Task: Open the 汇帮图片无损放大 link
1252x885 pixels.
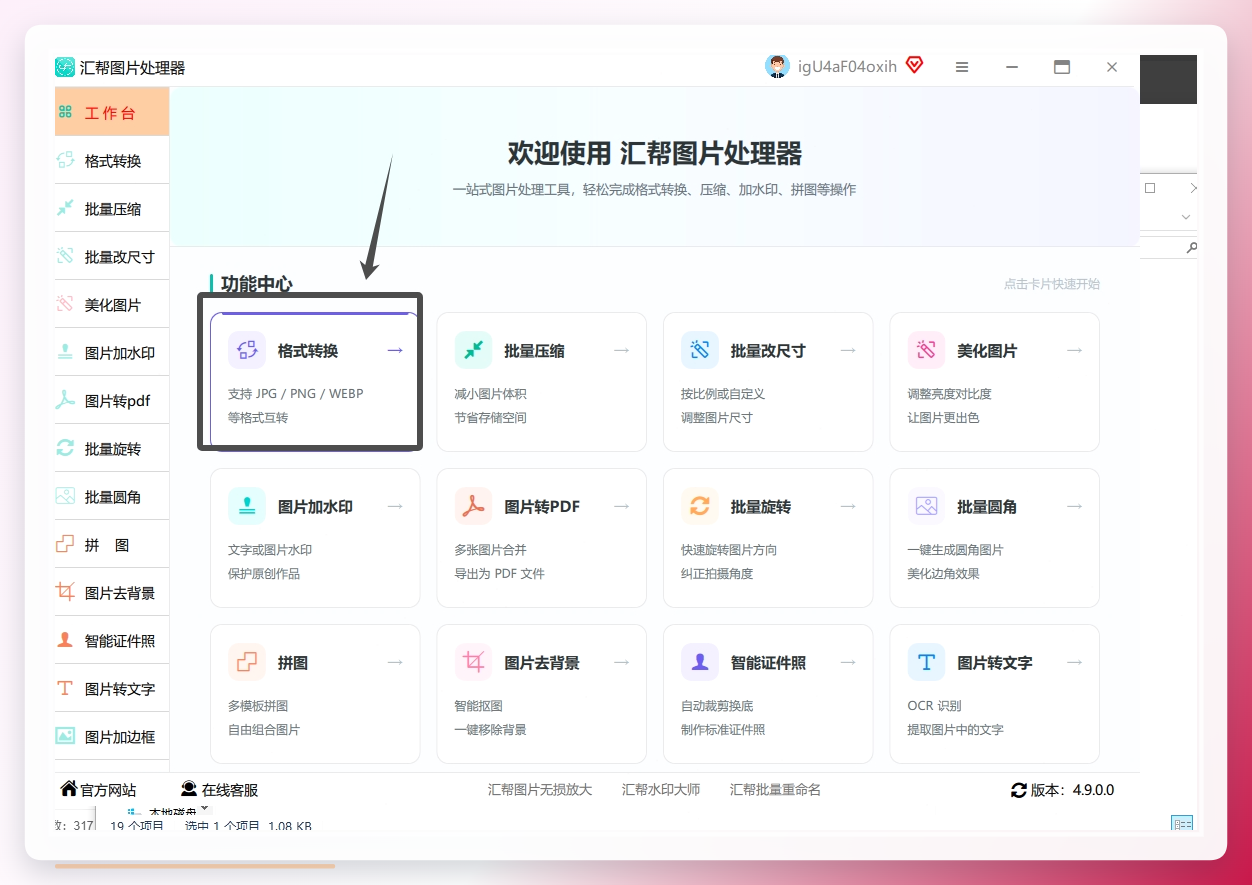Action: pyautogui.click(x=540, y=790)
